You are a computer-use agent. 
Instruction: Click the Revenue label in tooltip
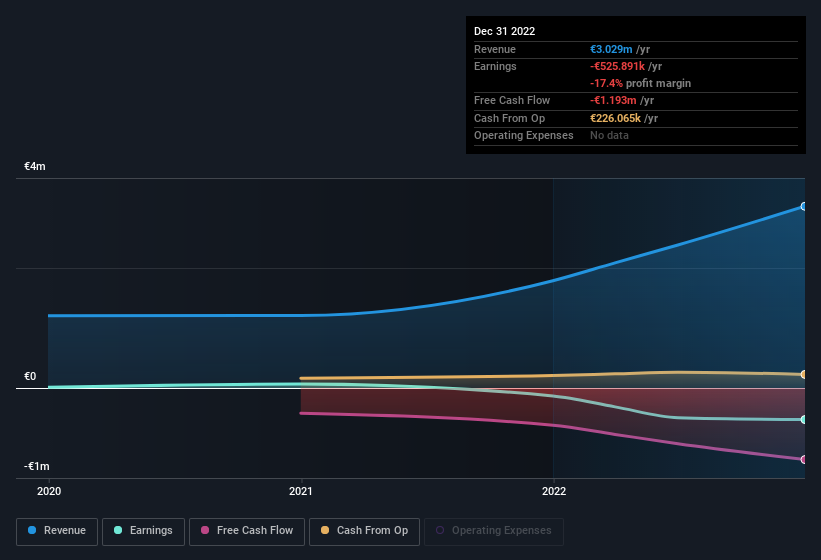[x=495, y=49]
